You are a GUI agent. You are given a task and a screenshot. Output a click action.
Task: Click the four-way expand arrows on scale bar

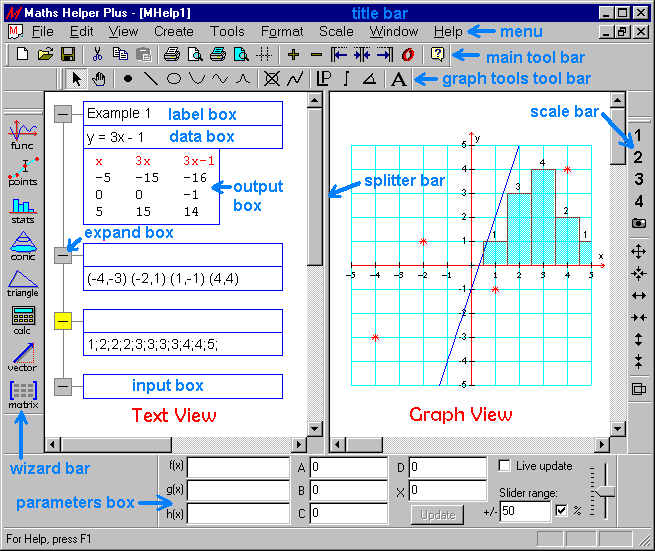pos(638,251)
